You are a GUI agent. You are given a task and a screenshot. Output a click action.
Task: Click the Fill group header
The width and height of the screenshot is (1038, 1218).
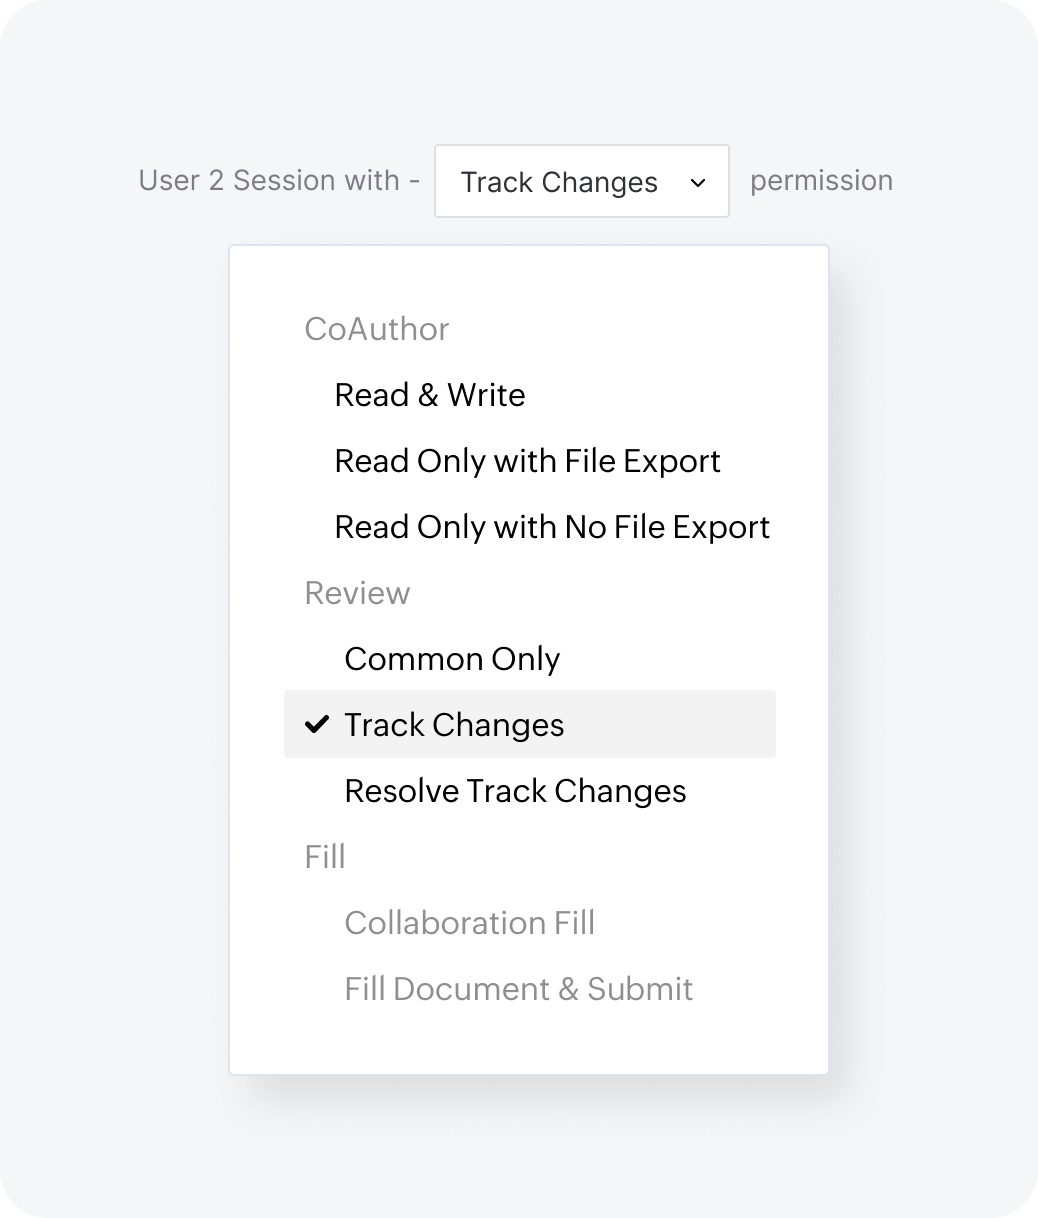point(325,857)
